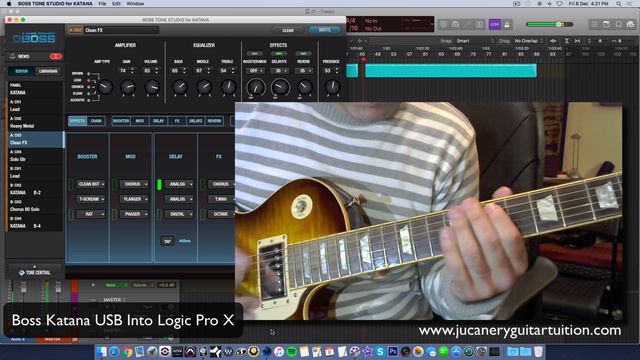640x360 pixels.
Task: Select the REVERB effect tab
Action: (214, 121)
